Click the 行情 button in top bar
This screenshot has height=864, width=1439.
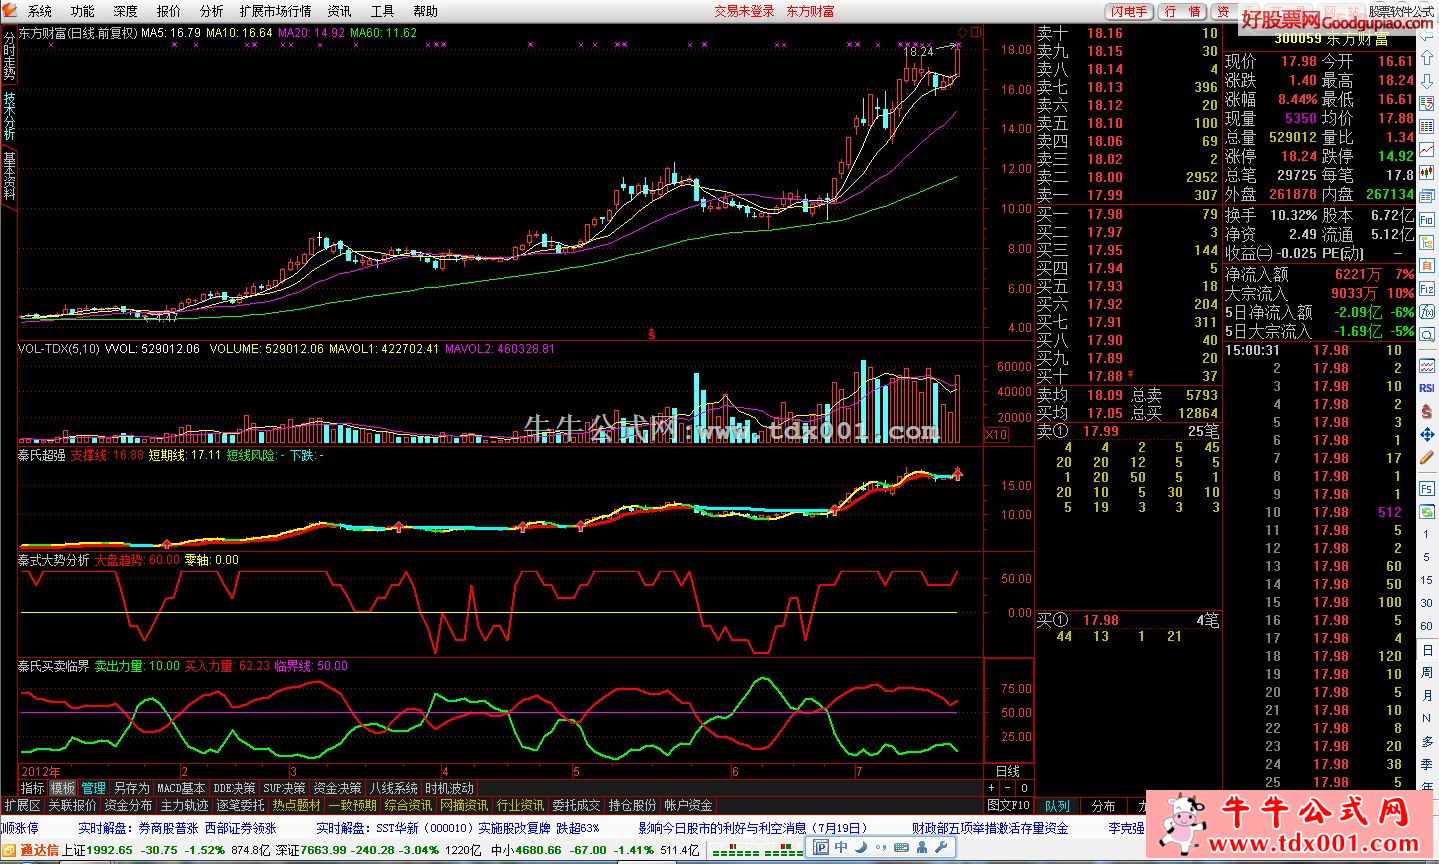pos(1183,11)
